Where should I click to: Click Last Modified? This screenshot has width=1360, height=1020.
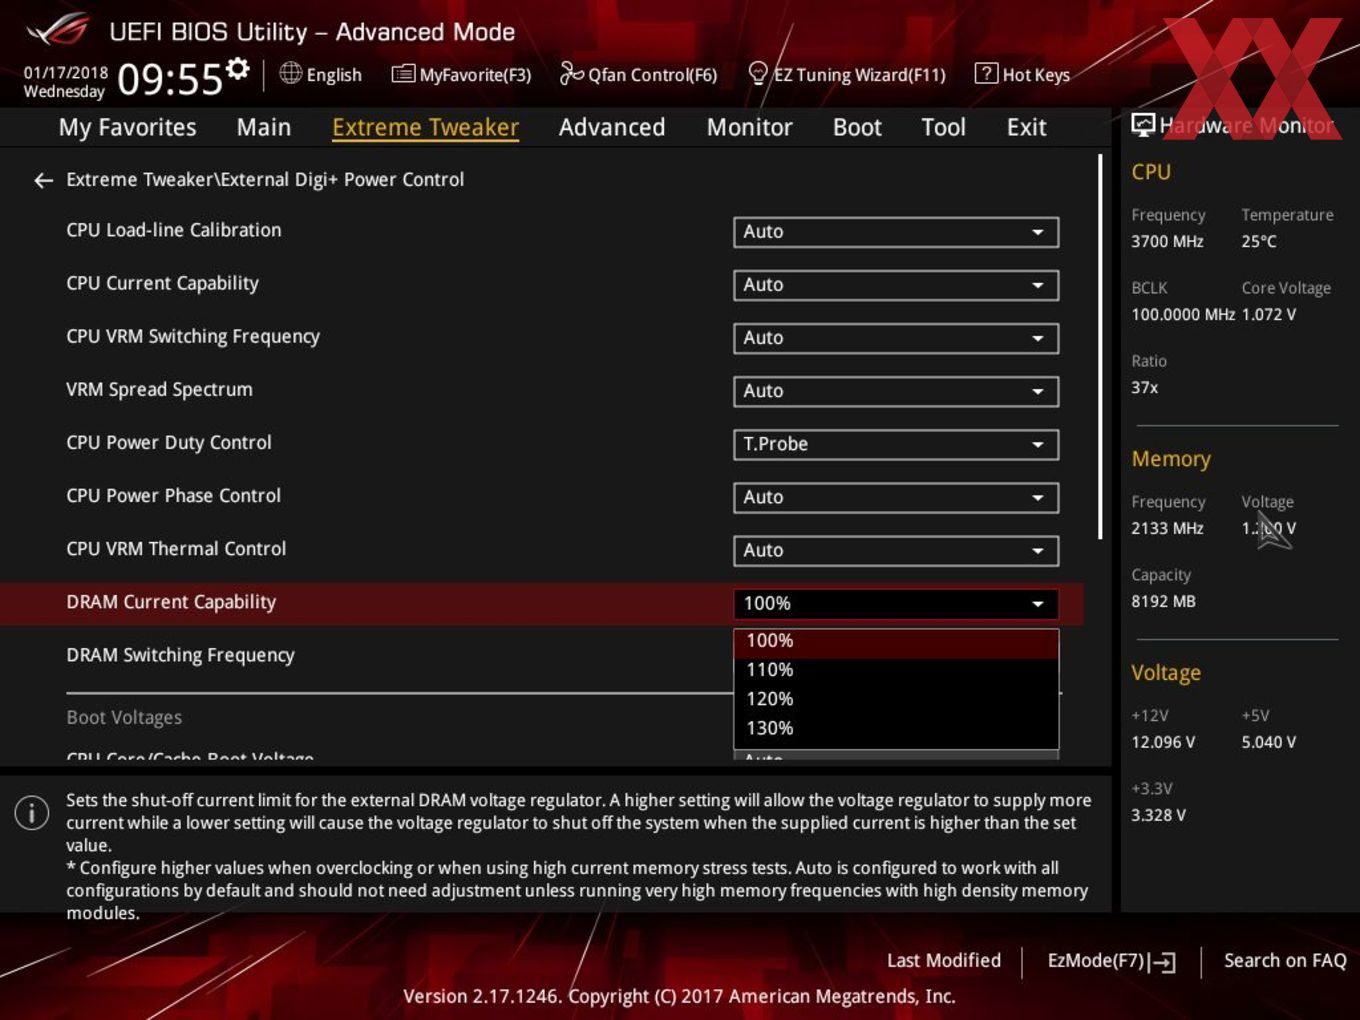[x=944, y=960]
